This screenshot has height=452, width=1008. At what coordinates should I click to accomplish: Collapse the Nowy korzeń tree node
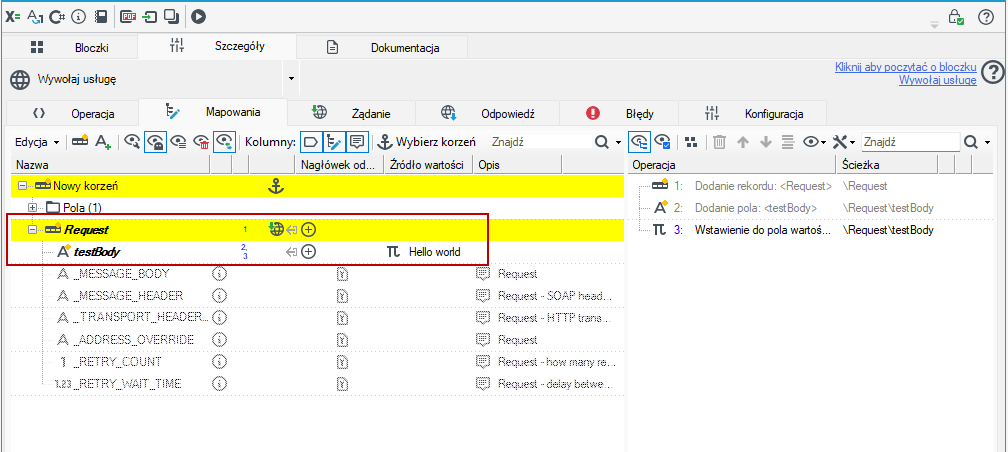click(x=22, y=186)
